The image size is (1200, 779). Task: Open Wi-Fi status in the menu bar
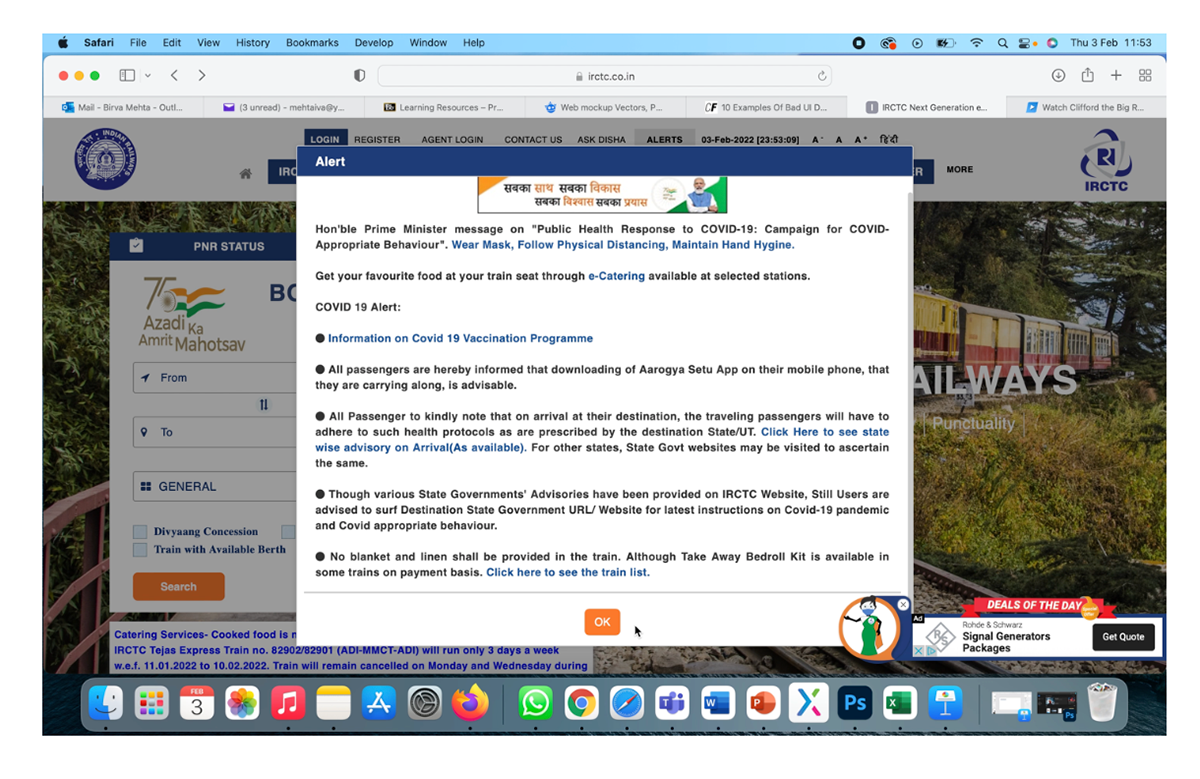click(x=976, y=43)
